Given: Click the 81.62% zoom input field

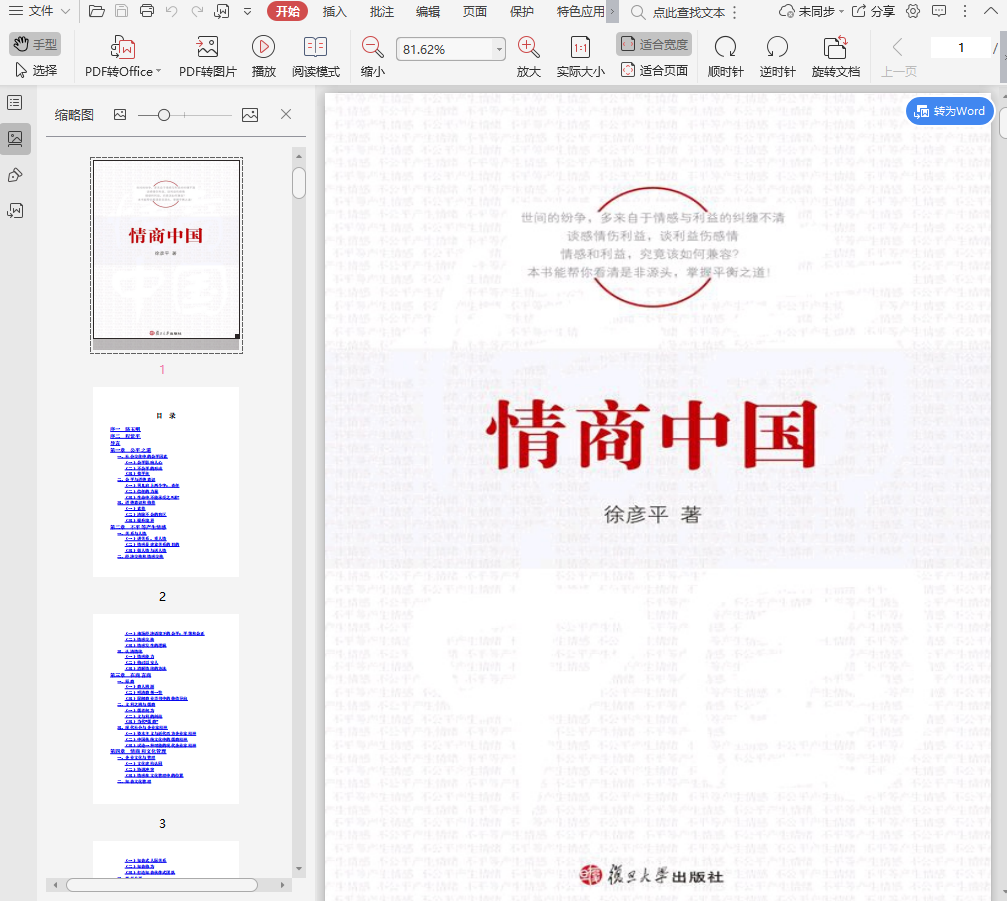Looking at the screenshot, I should [x=445, y=49].
